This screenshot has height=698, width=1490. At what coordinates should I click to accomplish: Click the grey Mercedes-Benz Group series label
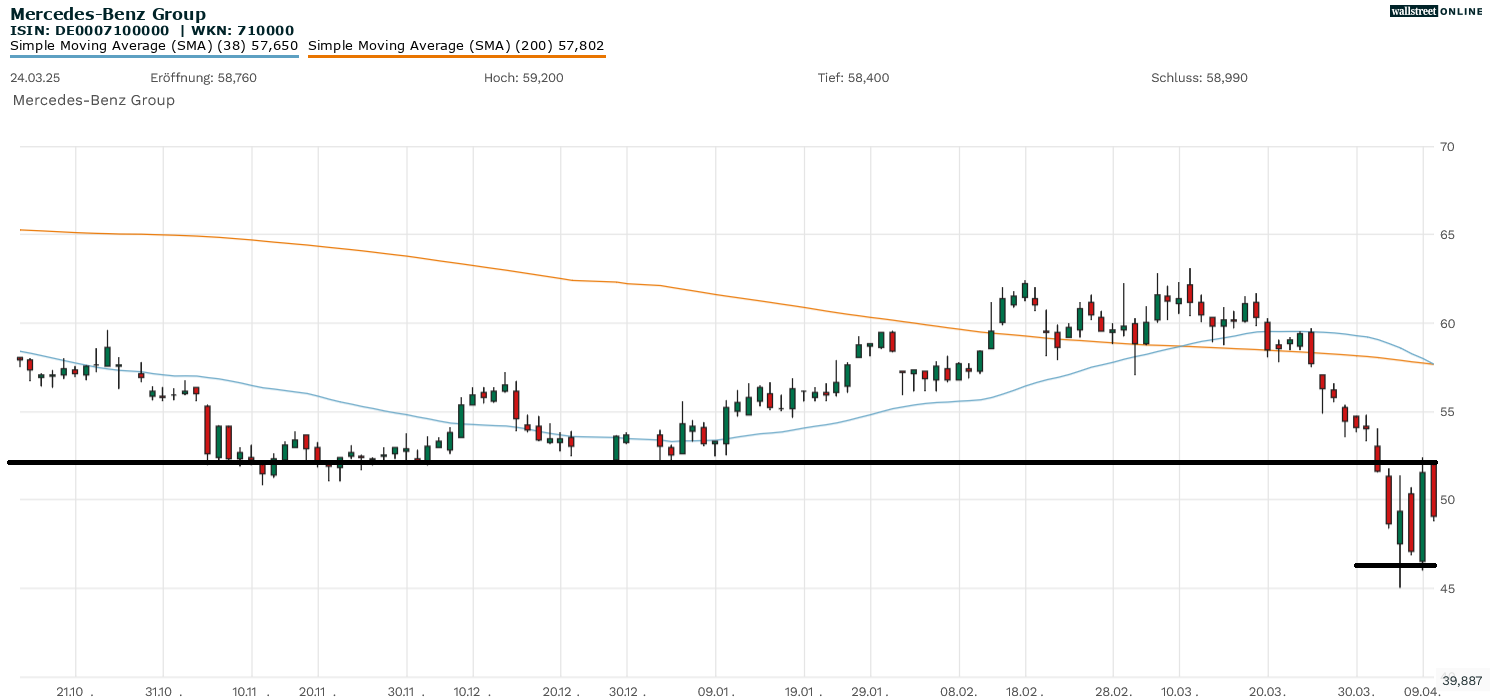[x=93, y=100]
